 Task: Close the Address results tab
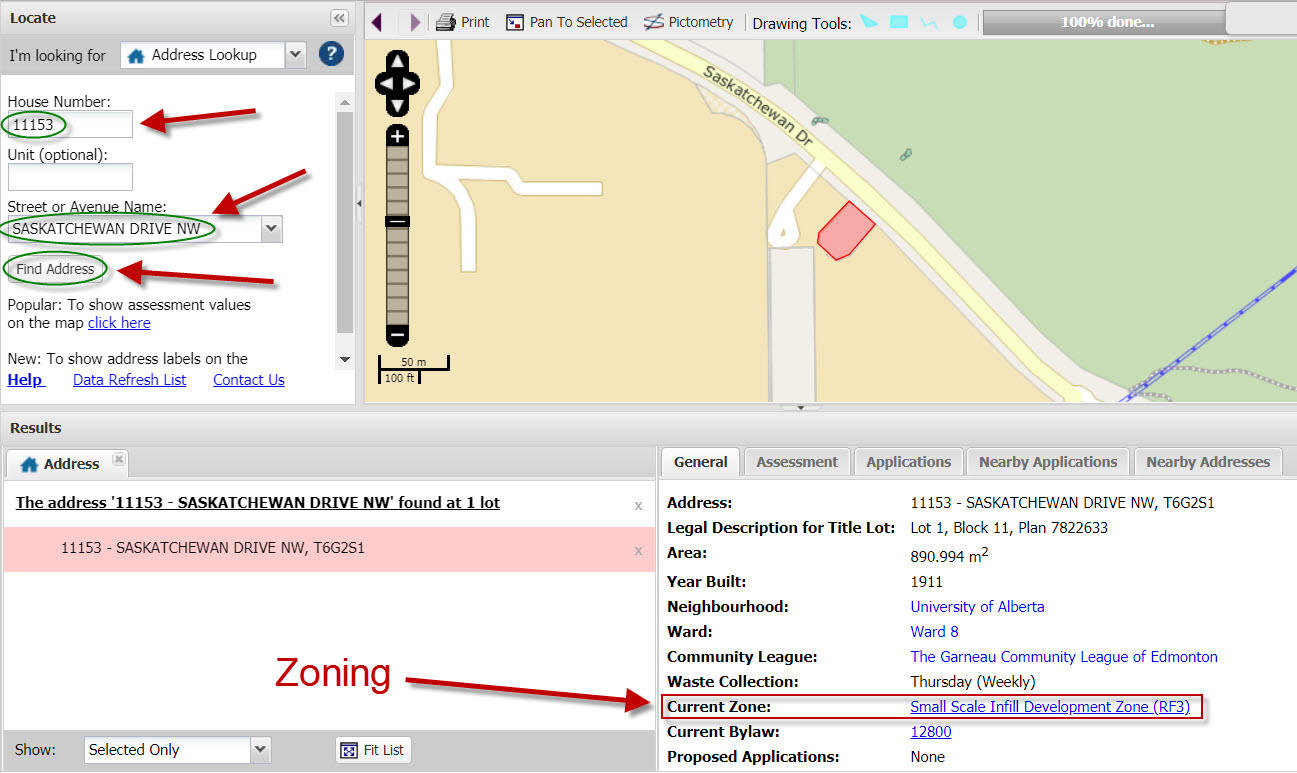pyautogui.click(x=118, y=459)
